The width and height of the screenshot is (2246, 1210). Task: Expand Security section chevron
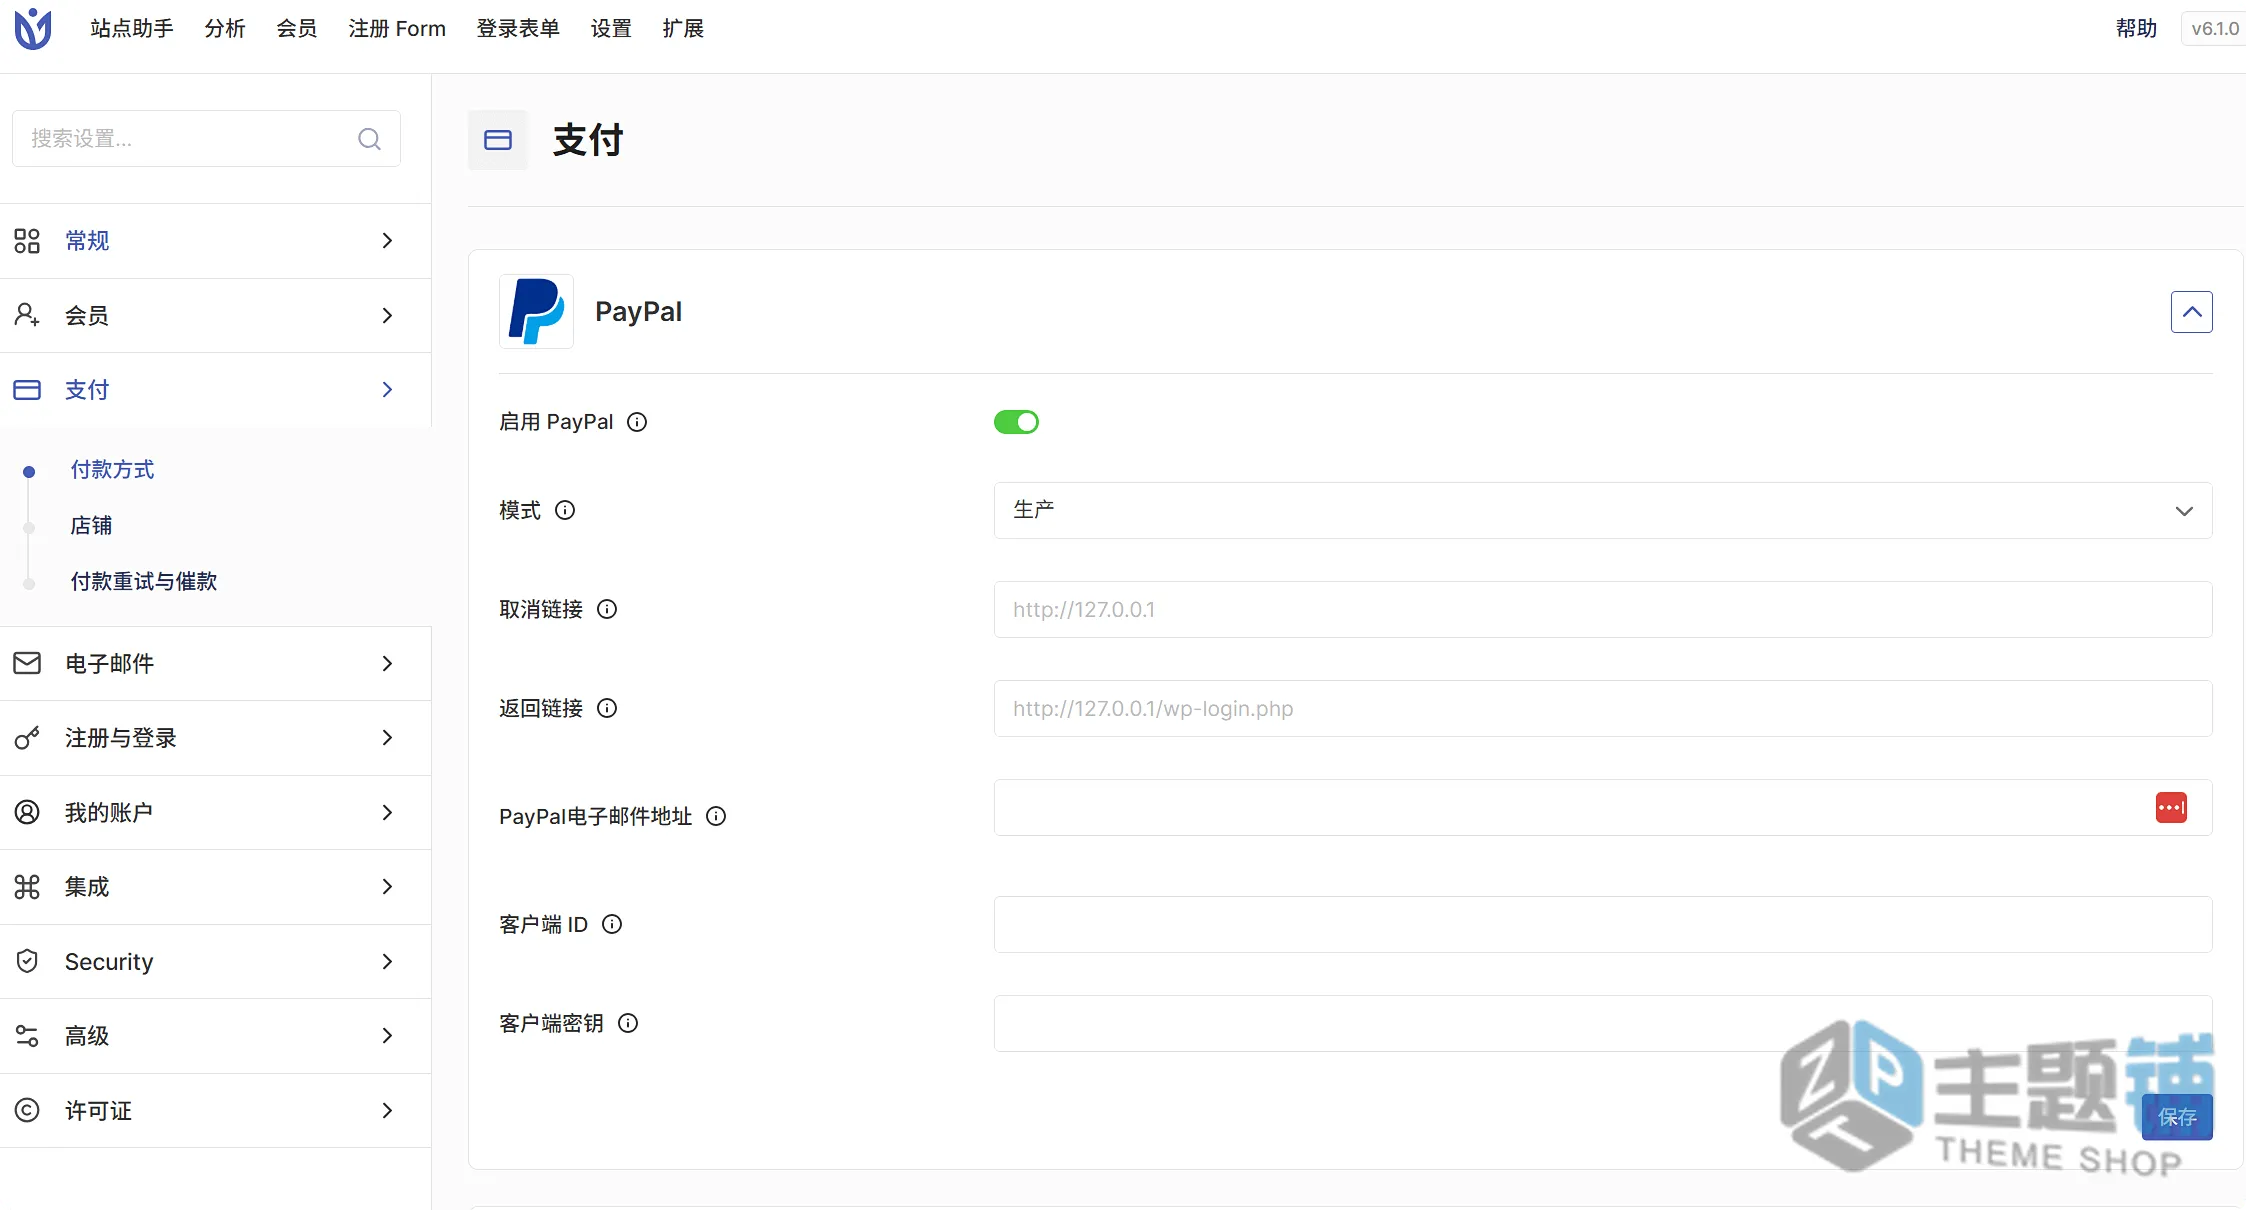388,961
